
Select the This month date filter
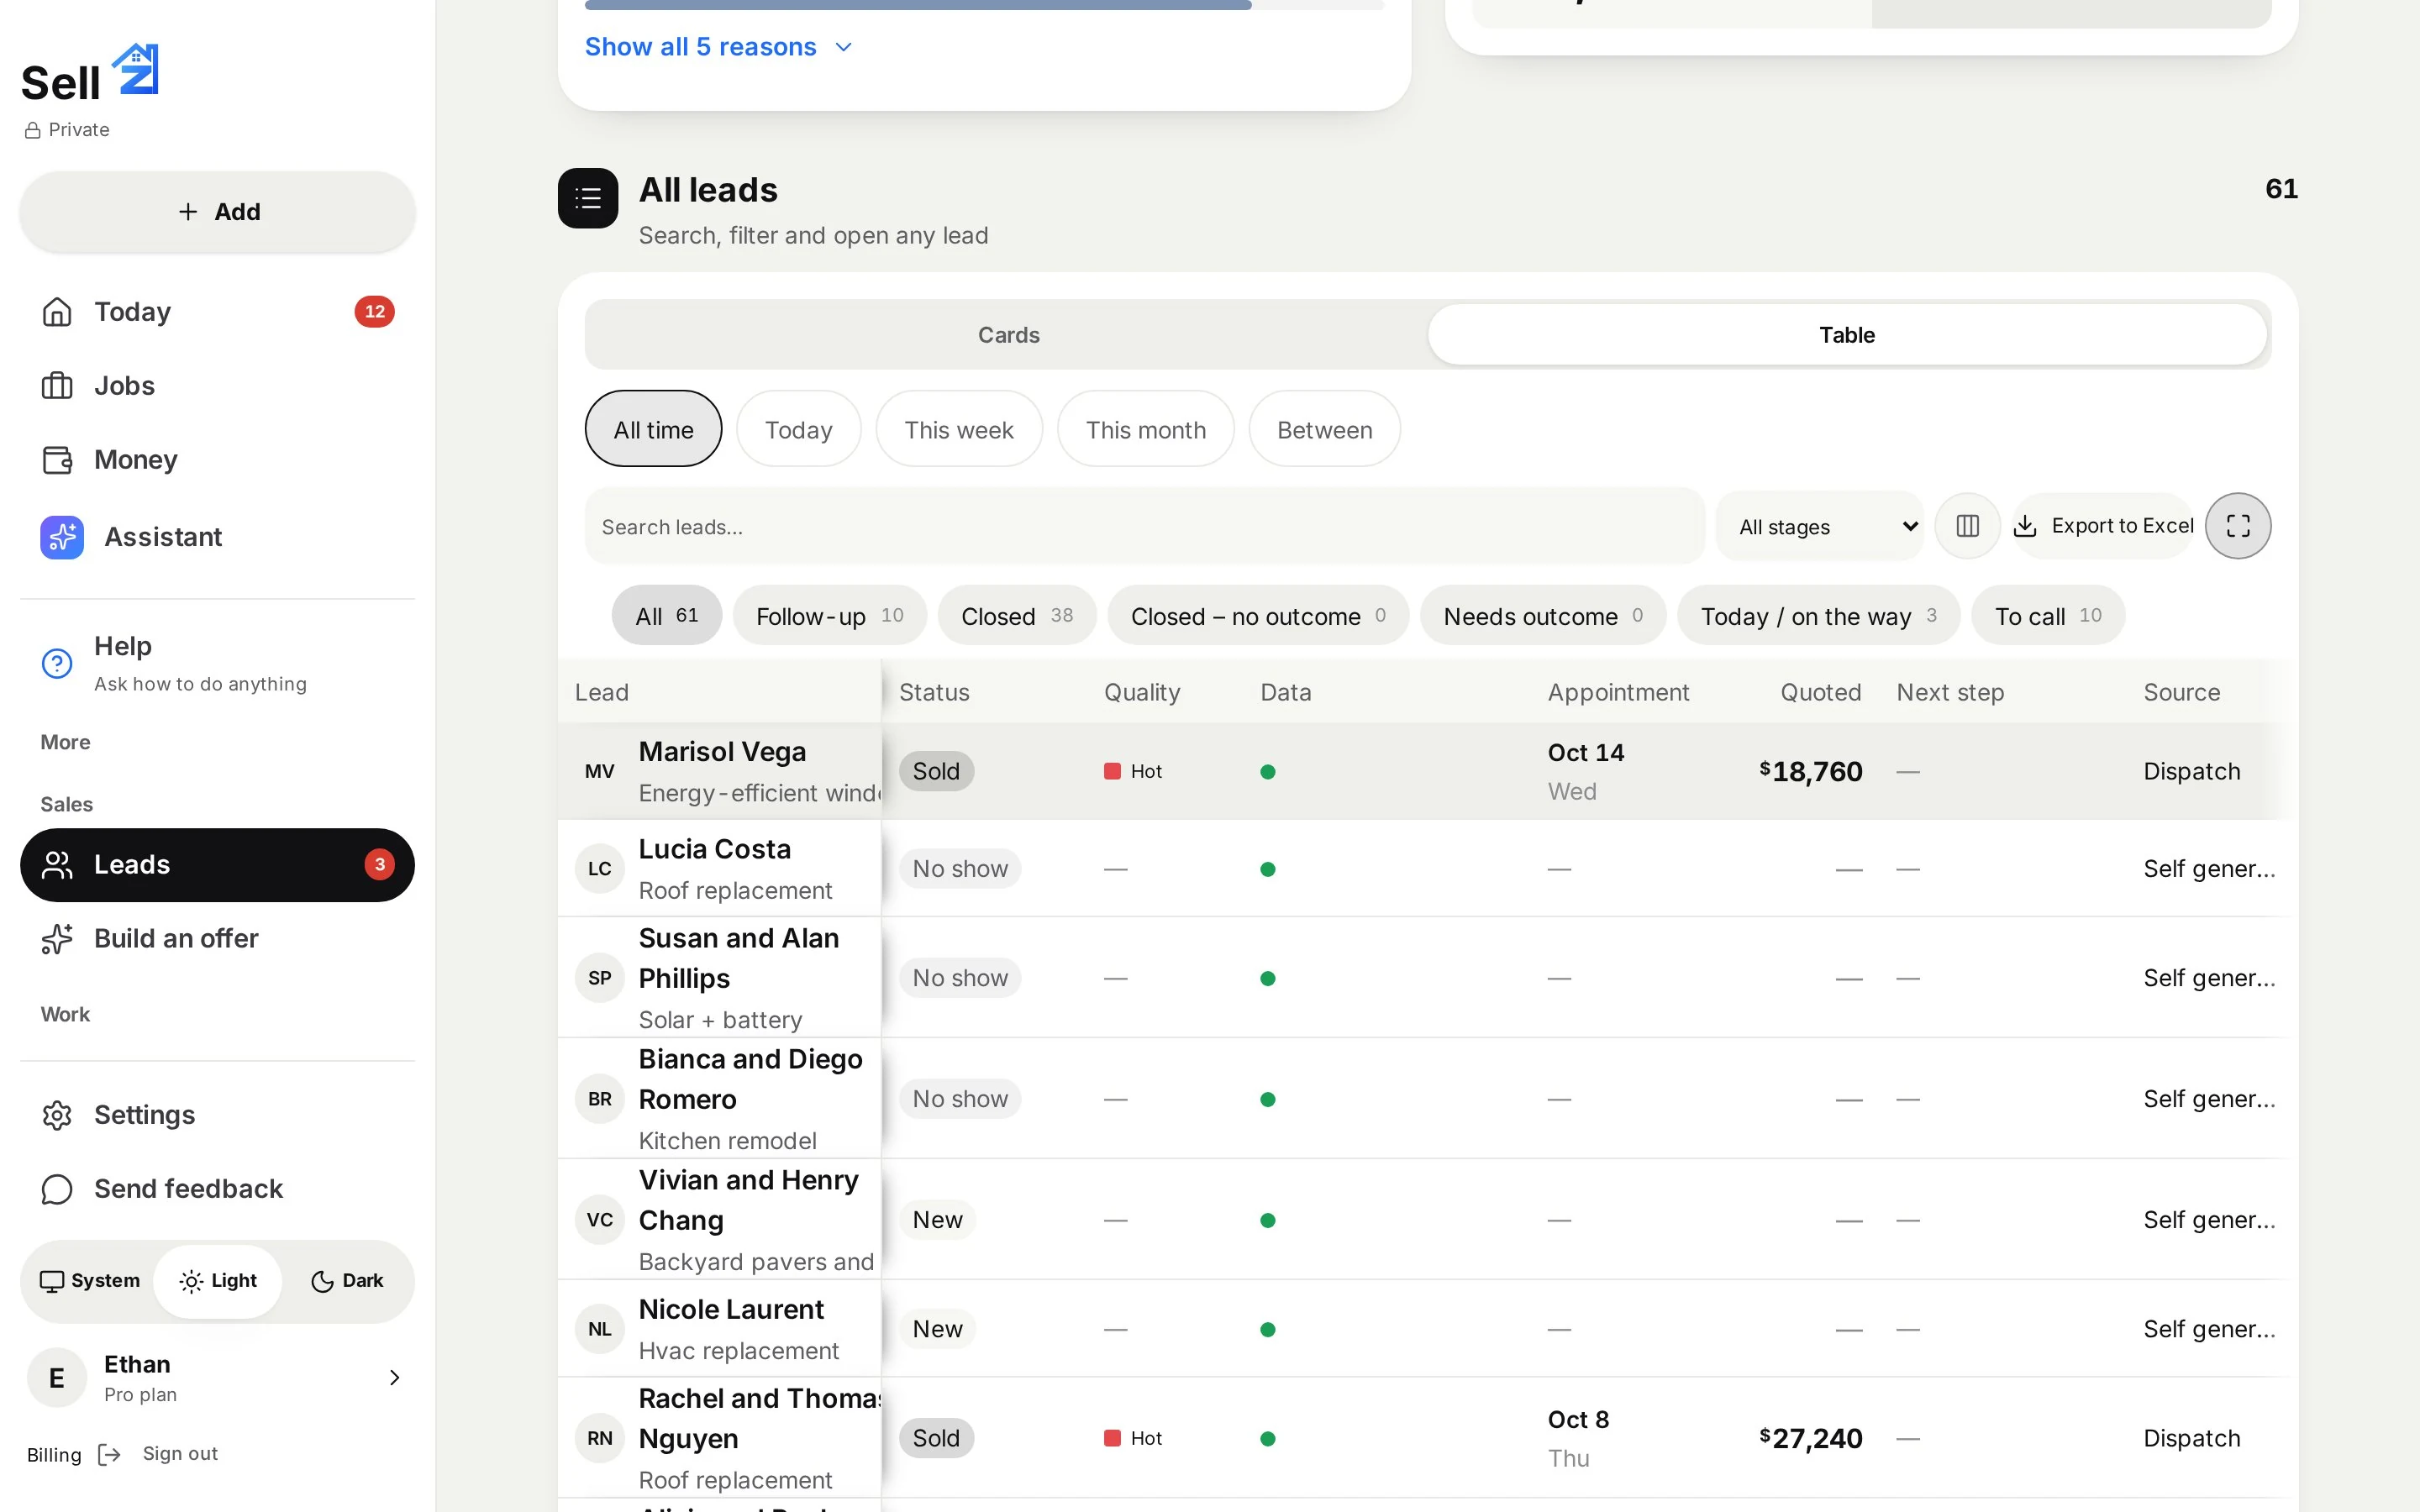click(x=1146, y=429)
